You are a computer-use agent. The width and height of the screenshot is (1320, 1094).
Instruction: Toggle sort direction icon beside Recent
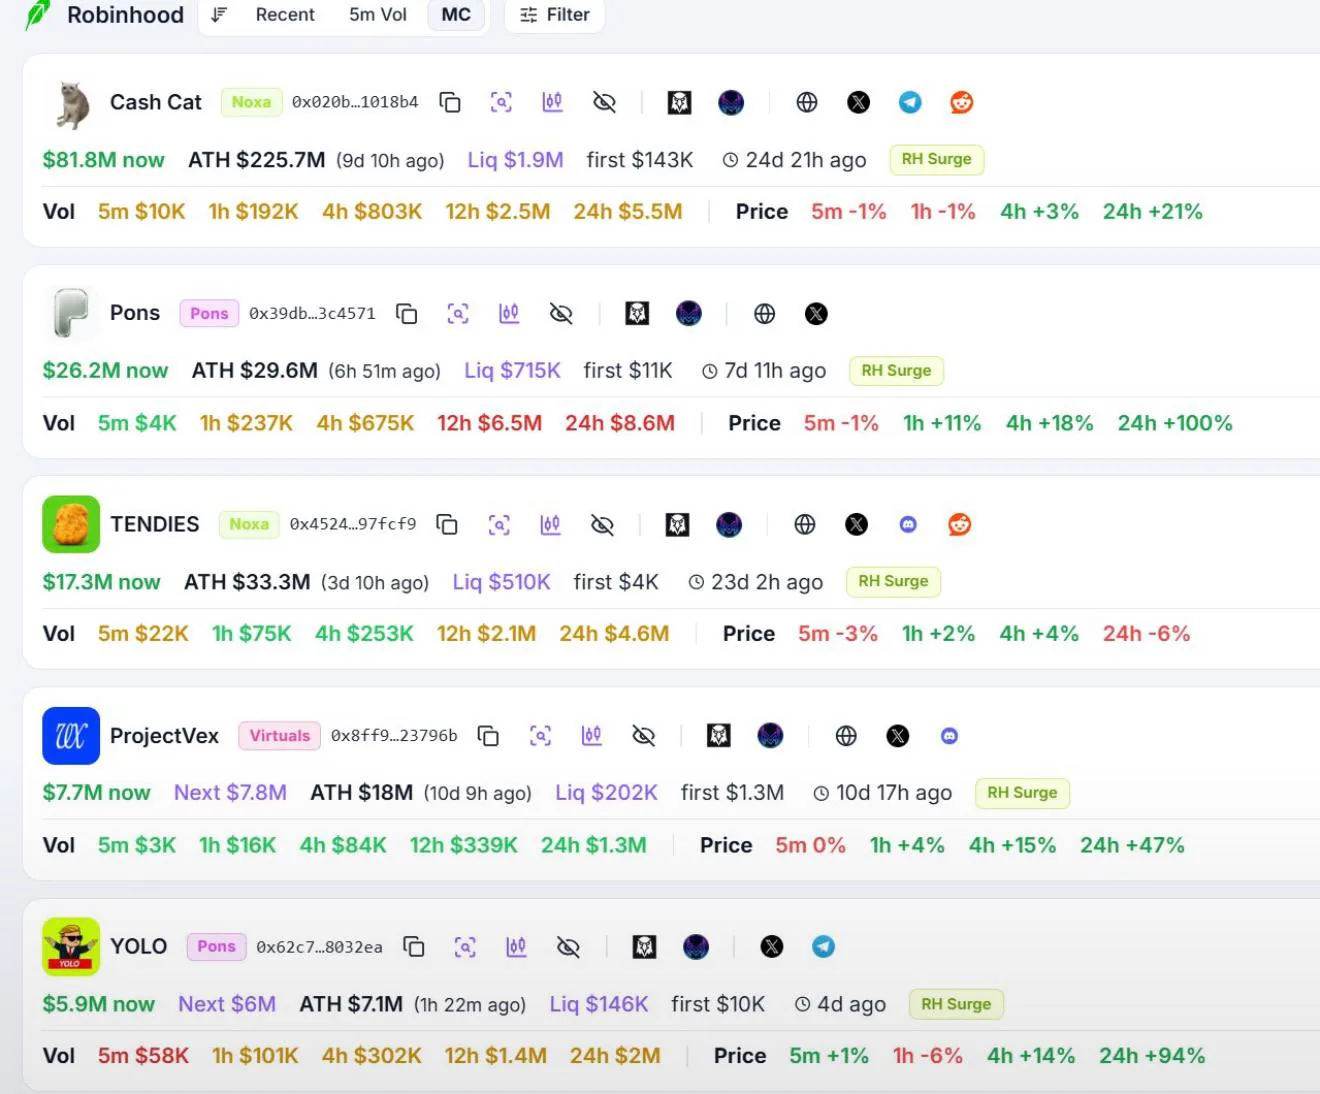(219, 15)
